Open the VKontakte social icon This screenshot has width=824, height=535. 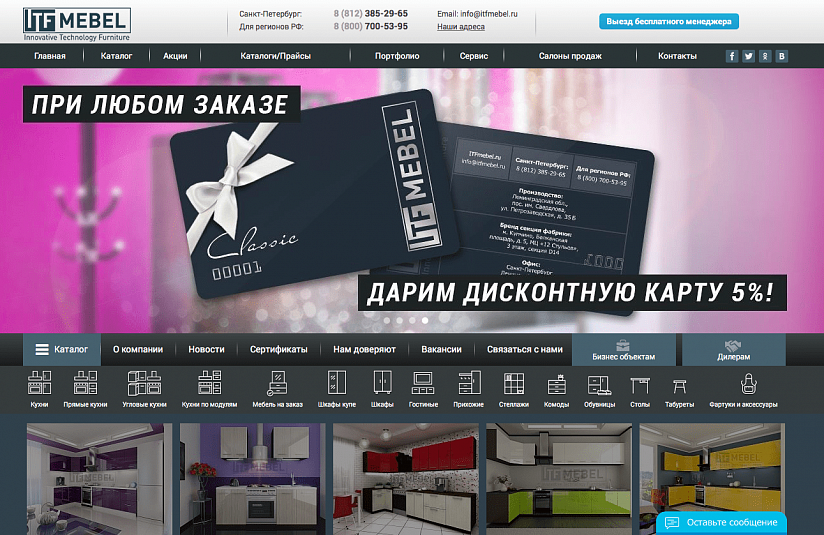(781, 56)
